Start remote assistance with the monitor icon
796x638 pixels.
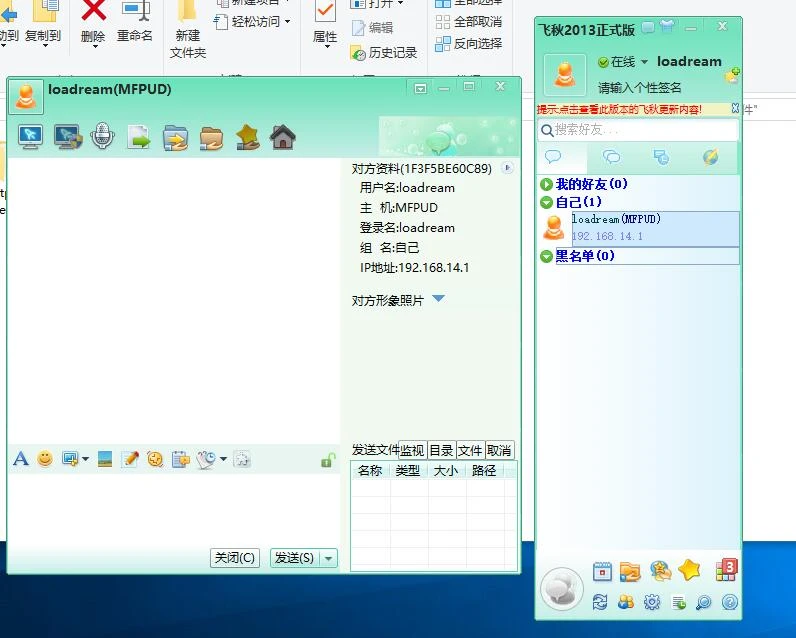click(30, 137)
